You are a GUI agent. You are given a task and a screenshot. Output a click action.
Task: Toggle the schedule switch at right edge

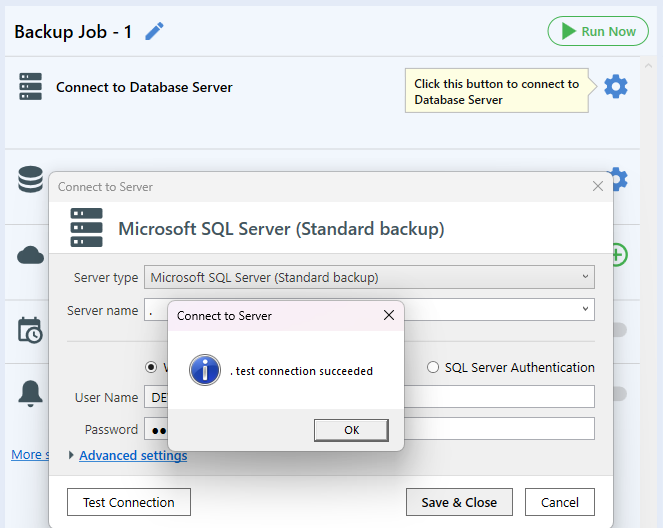(x=620, y=330)
